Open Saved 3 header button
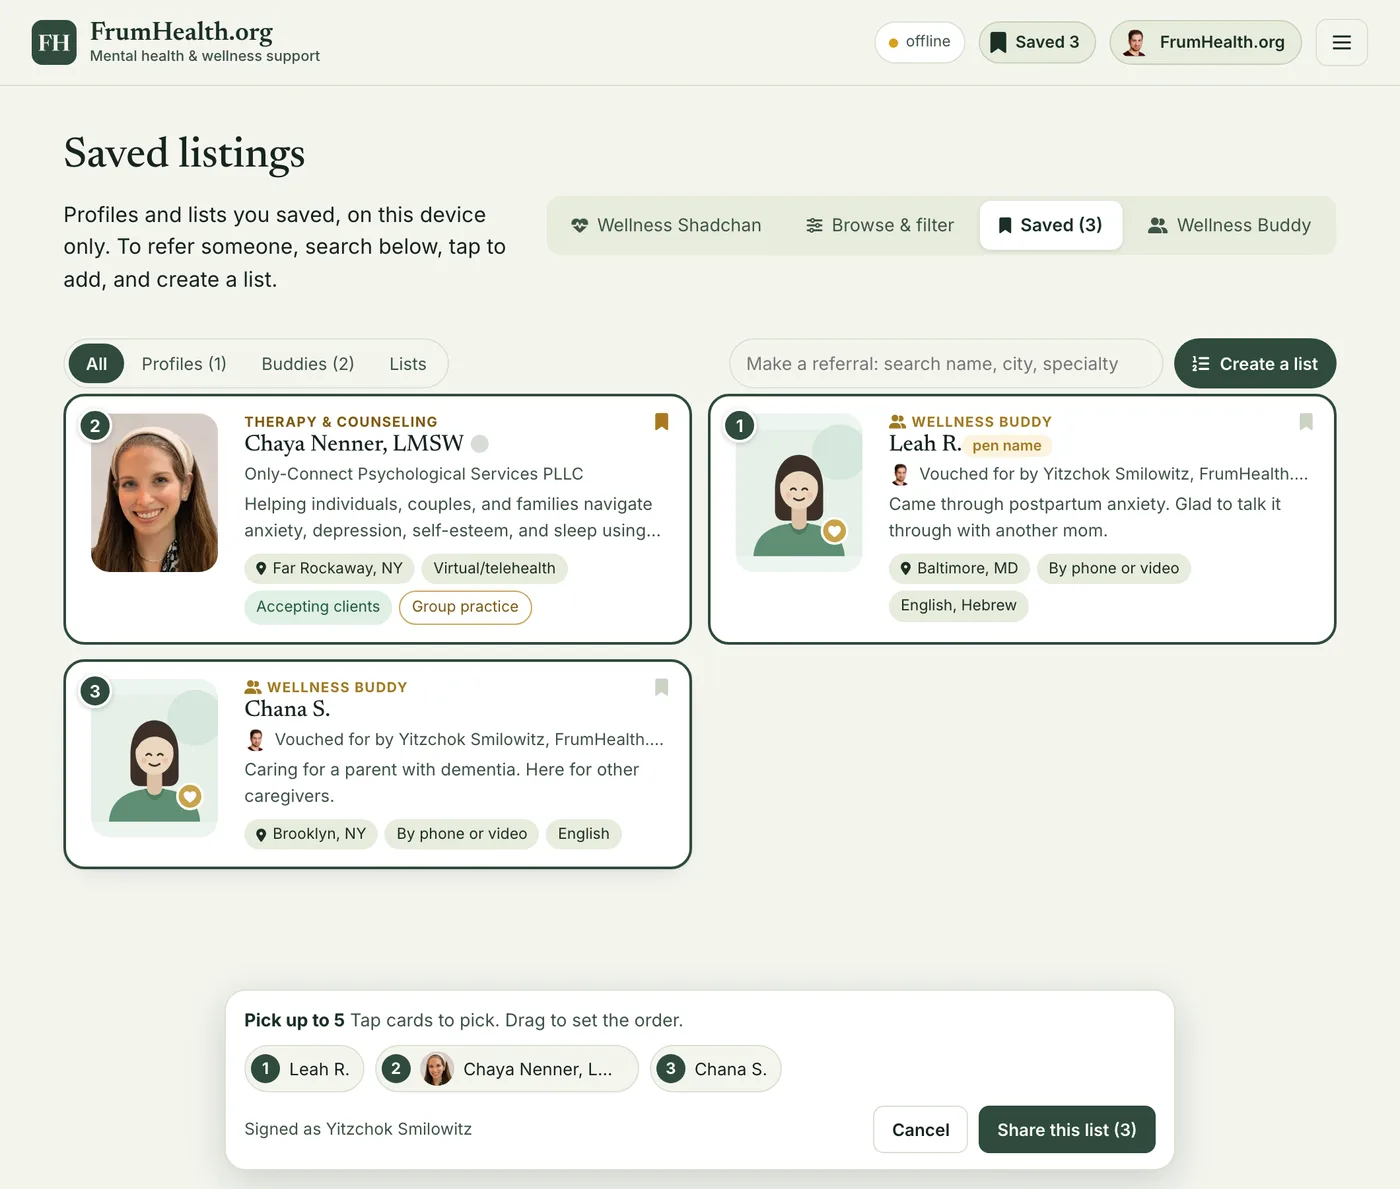Viewport: 1400px width, 1189px height. pos(1037,42)
